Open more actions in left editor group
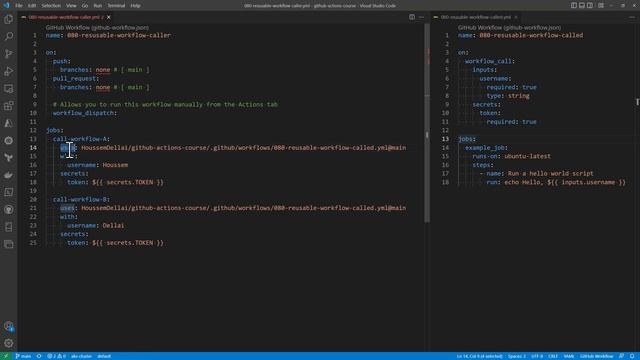Image resolution: width=640 pixels, height=360 pixels. pyautogui.click(x=422, y=17)
